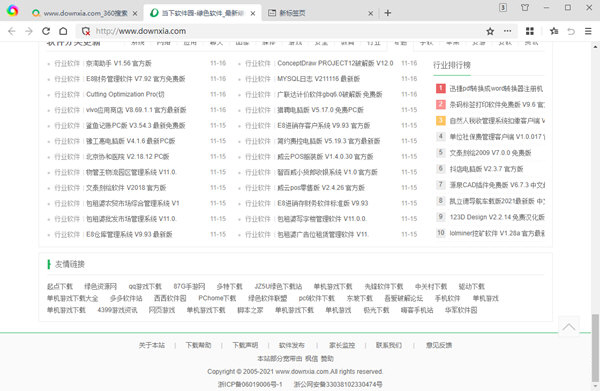Open the browser hamburger menu
Viewport: 600px width, 391px height.
click(588, 31)
